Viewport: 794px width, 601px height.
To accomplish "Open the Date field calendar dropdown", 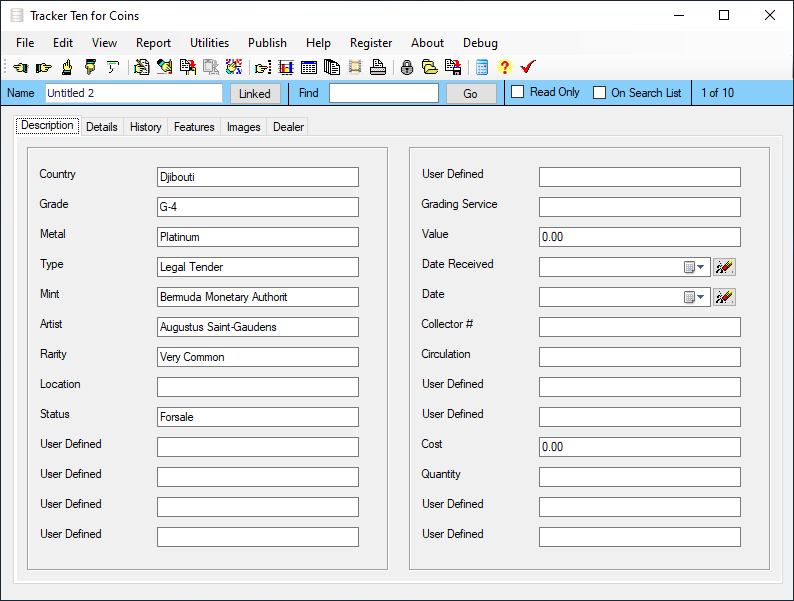I will (x=695, y=297).
